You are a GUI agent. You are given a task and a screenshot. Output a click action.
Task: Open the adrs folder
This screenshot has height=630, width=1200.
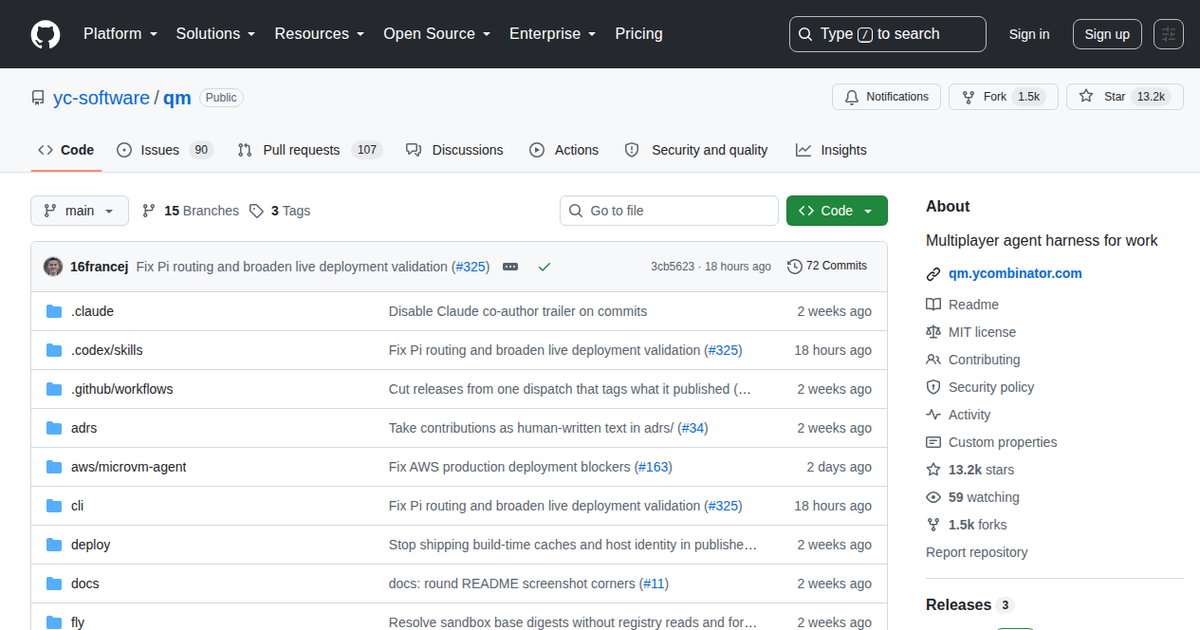tap(84, 428)
